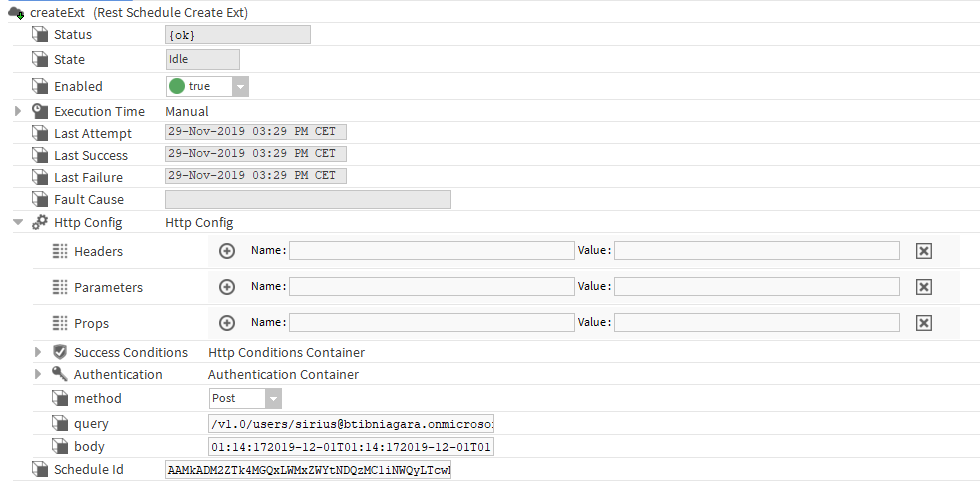980x489 pixels.
Task: Expand the Authentication container
Action: pyautogui.click(x=39, y=374)
